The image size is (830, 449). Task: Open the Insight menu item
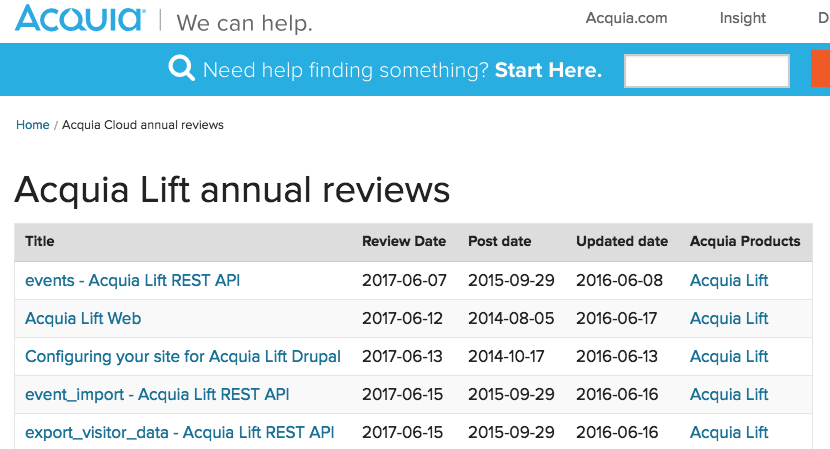tap(742, 18)
